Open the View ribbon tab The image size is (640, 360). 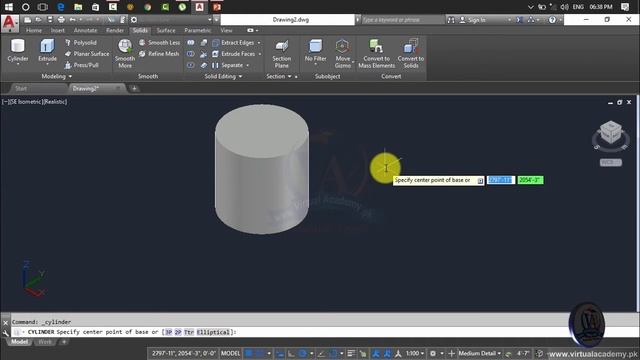pyautogui.click(x=226, y=30)
